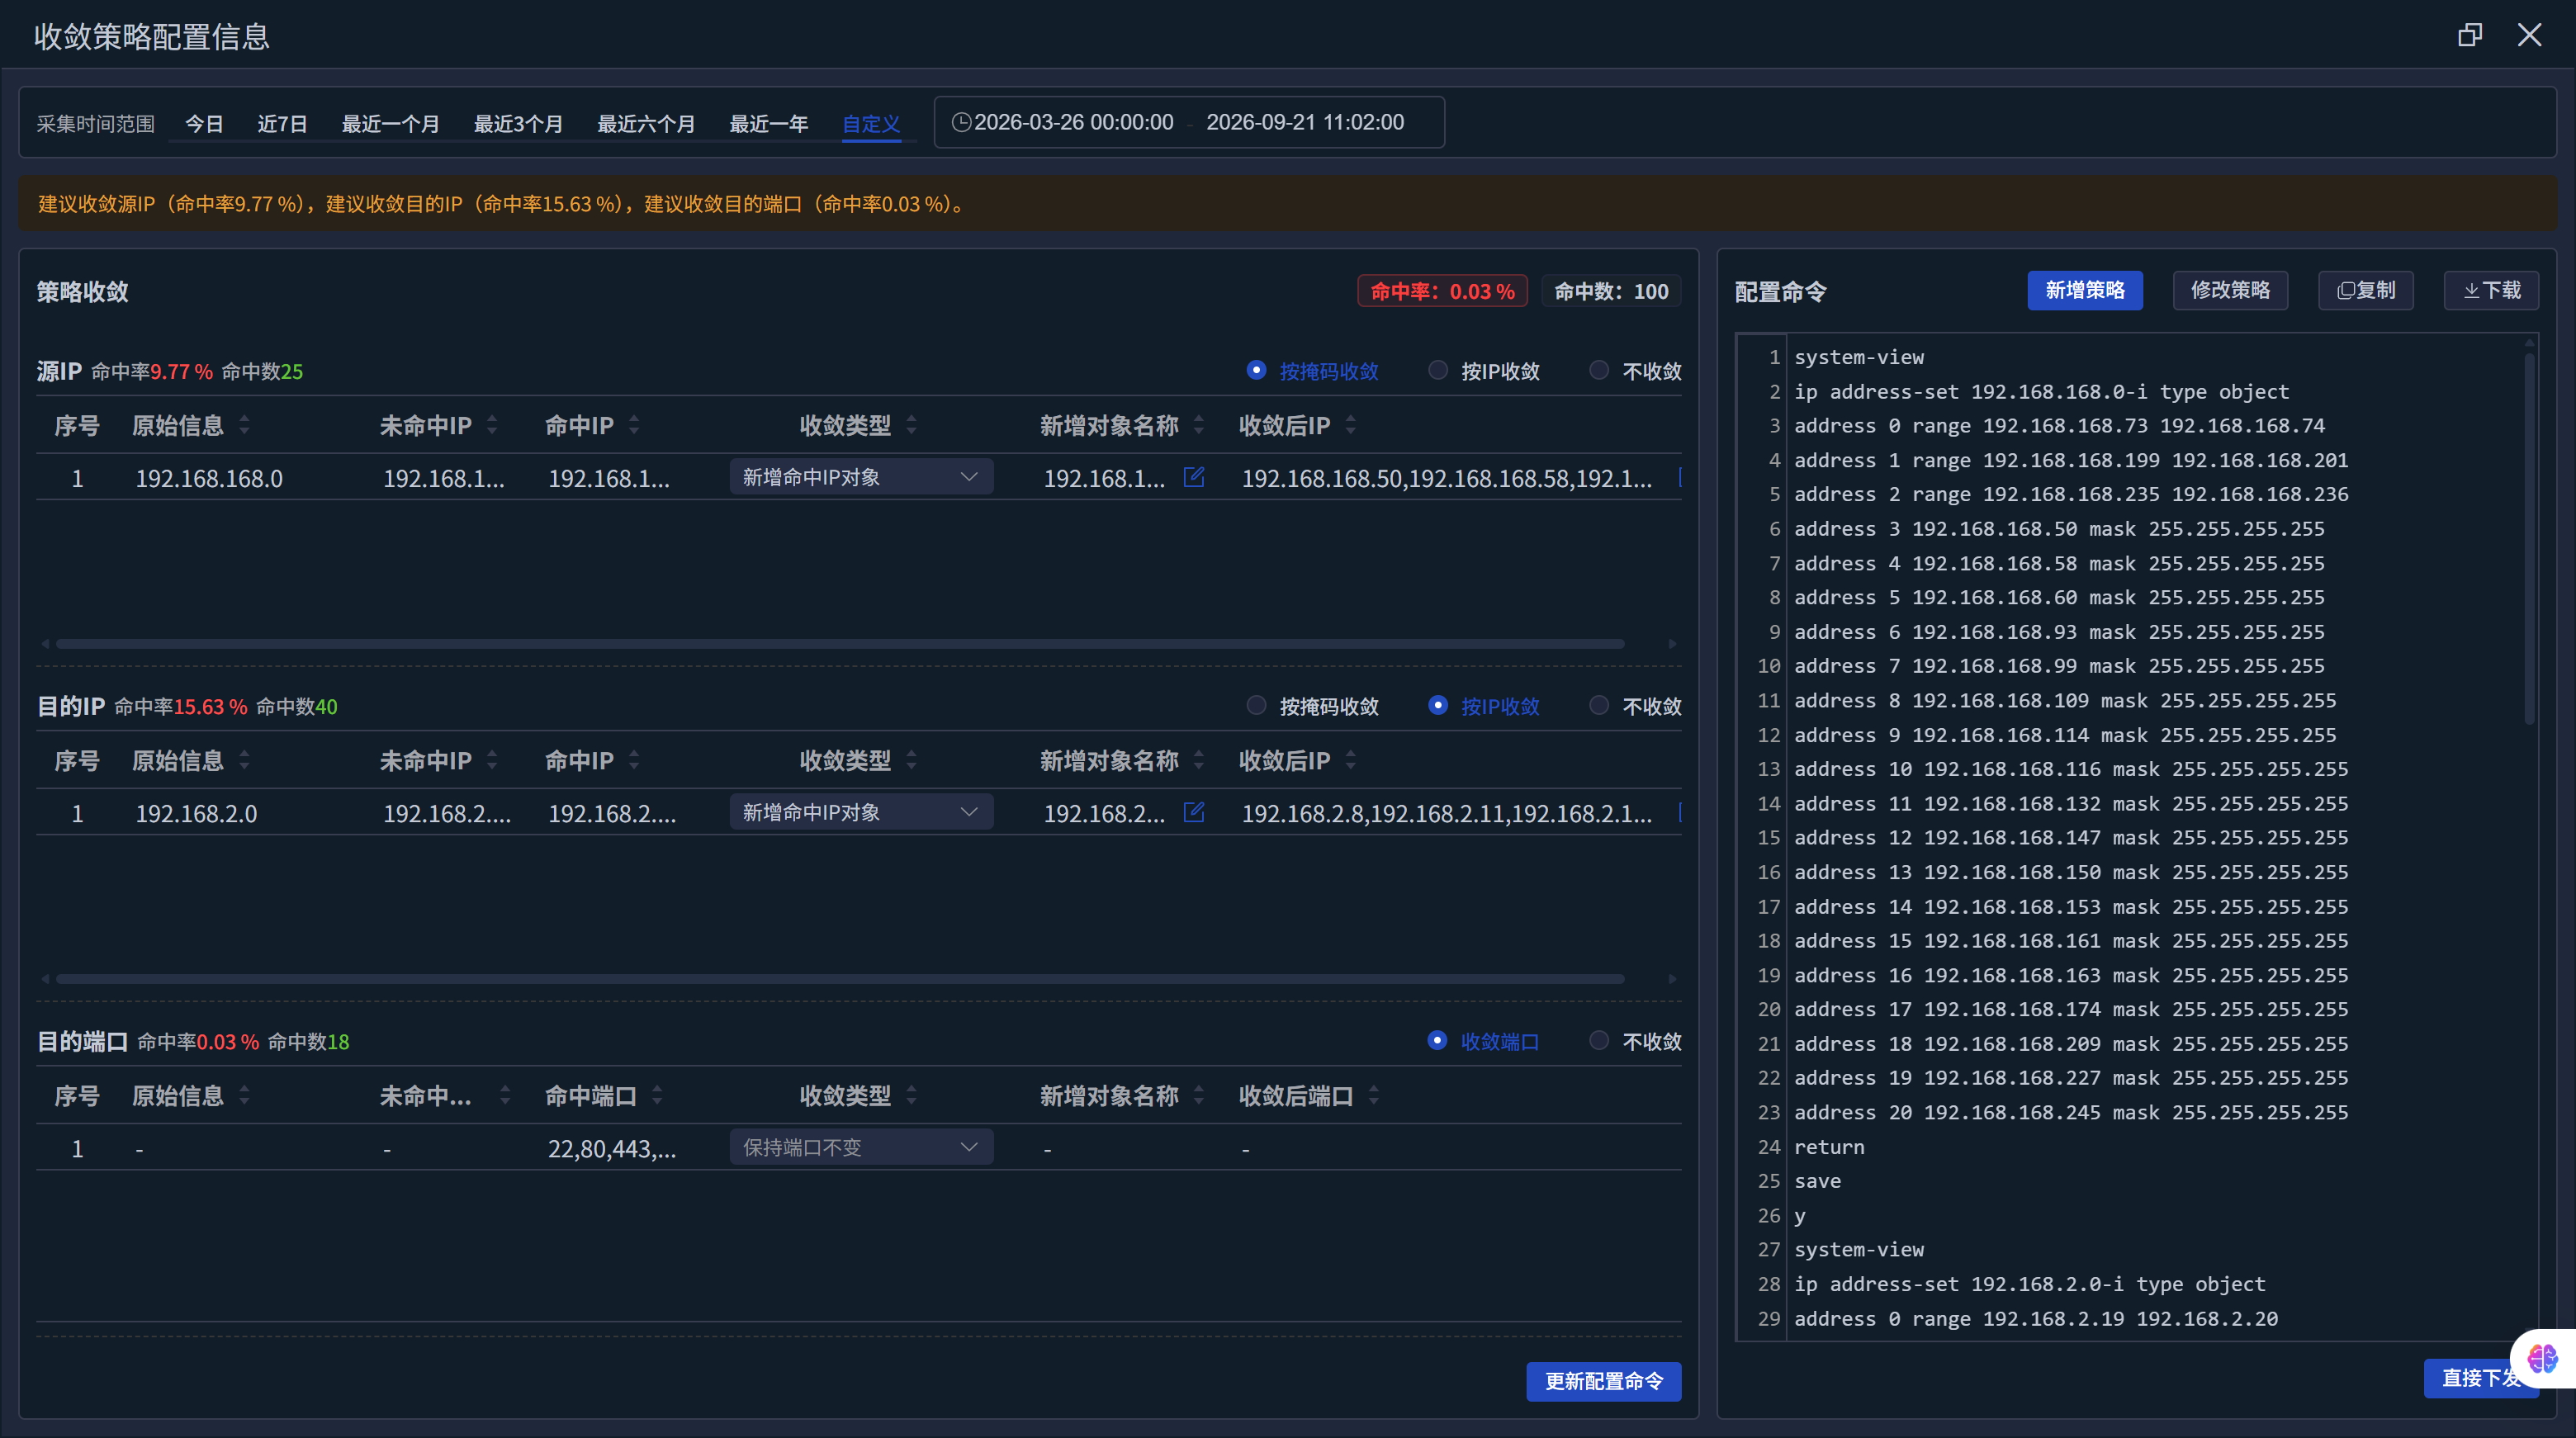2576x1438 pixels.
Task: Click the clock icon in the date range field
Action: [961, 122]
